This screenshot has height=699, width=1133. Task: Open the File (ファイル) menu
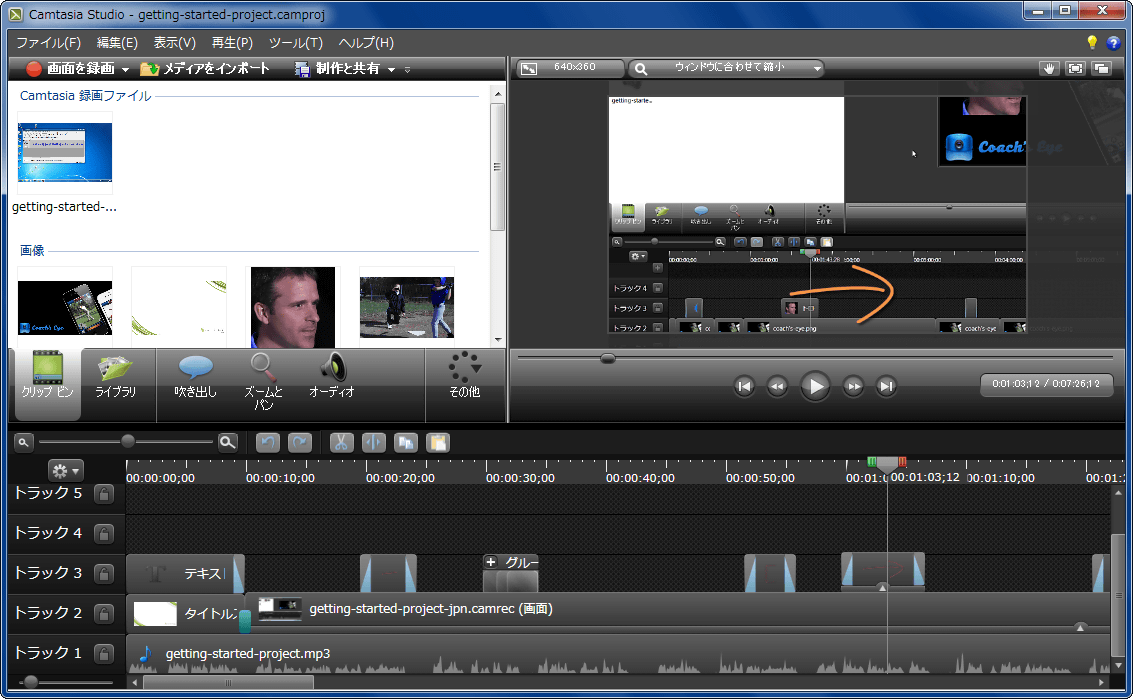pyautogui.click(x=48, y=43)
